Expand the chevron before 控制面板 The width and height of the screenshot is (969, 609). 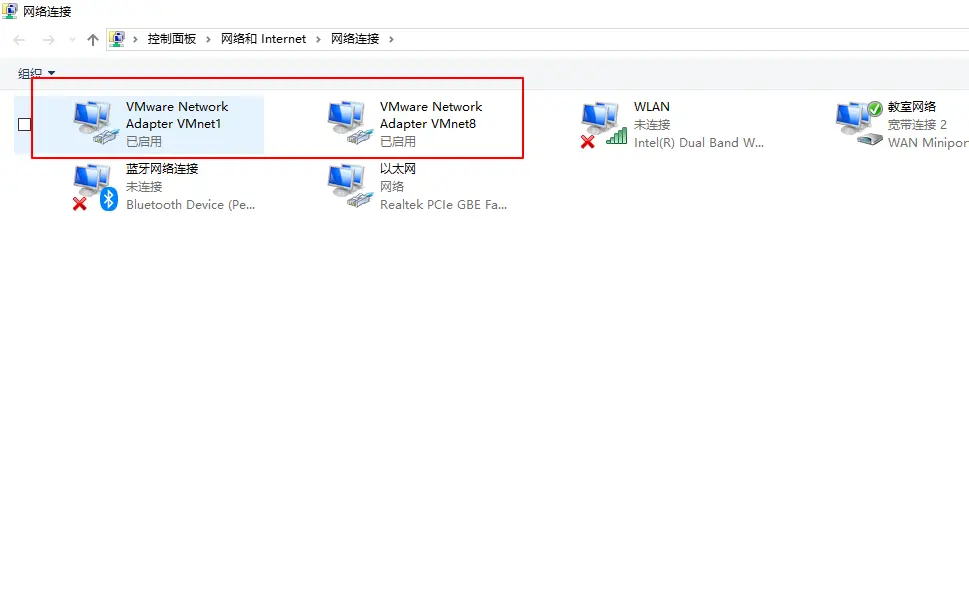(x=135, y=40)
